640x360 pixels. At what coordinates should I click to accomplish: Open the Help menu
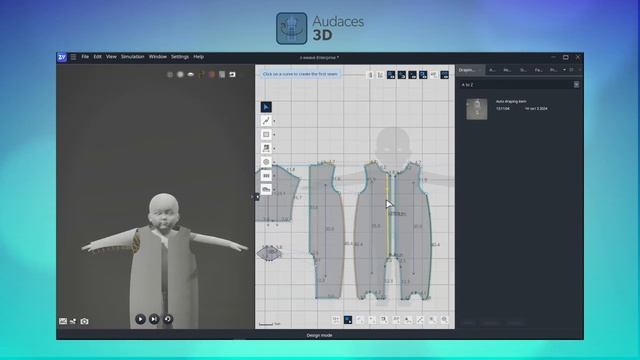[x=198, y=57]
